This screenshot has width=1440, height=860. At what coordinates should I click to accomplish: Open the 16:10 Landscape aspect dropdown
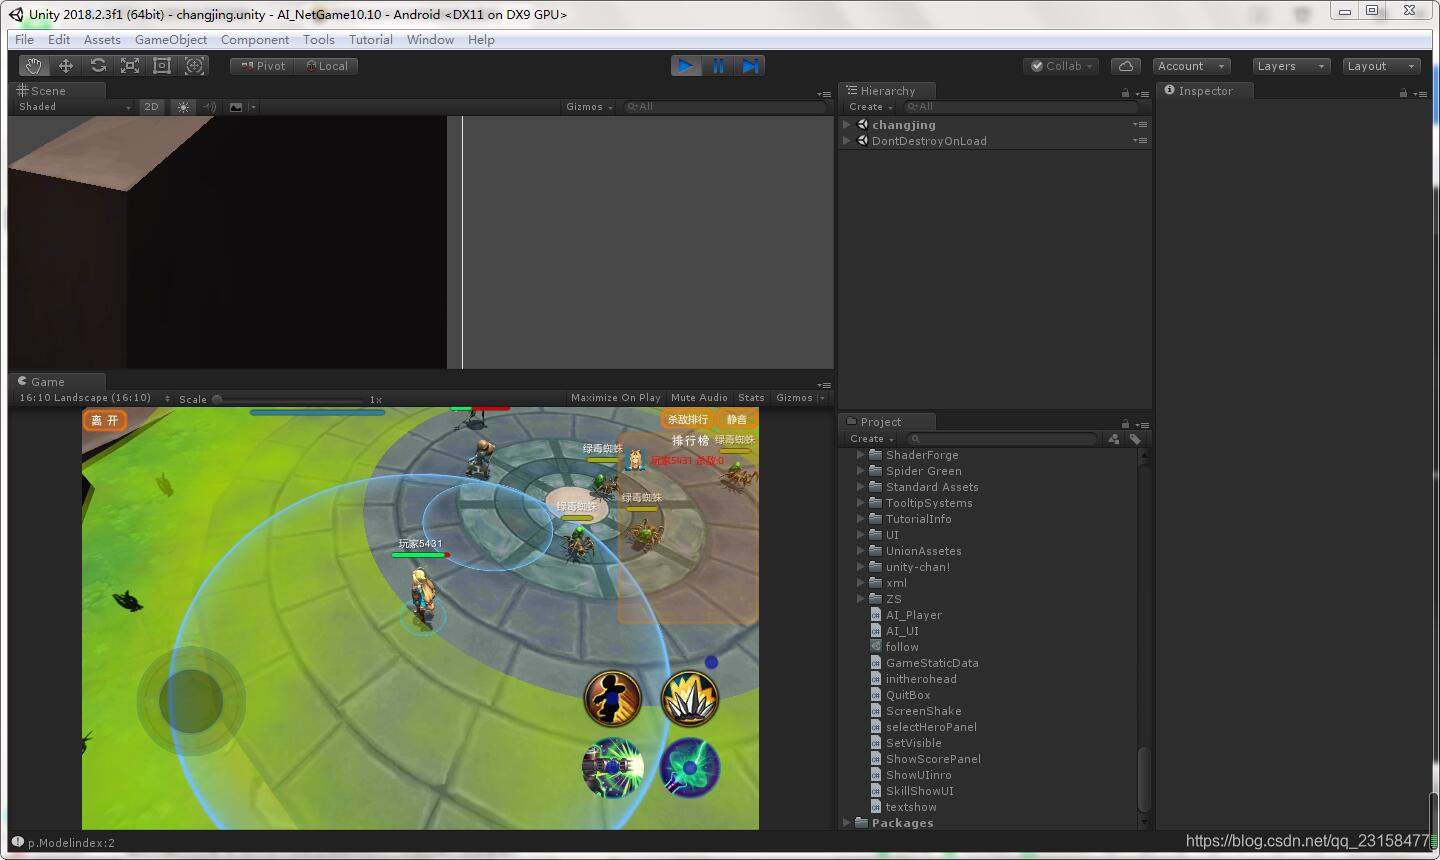(x=94, y=398)
